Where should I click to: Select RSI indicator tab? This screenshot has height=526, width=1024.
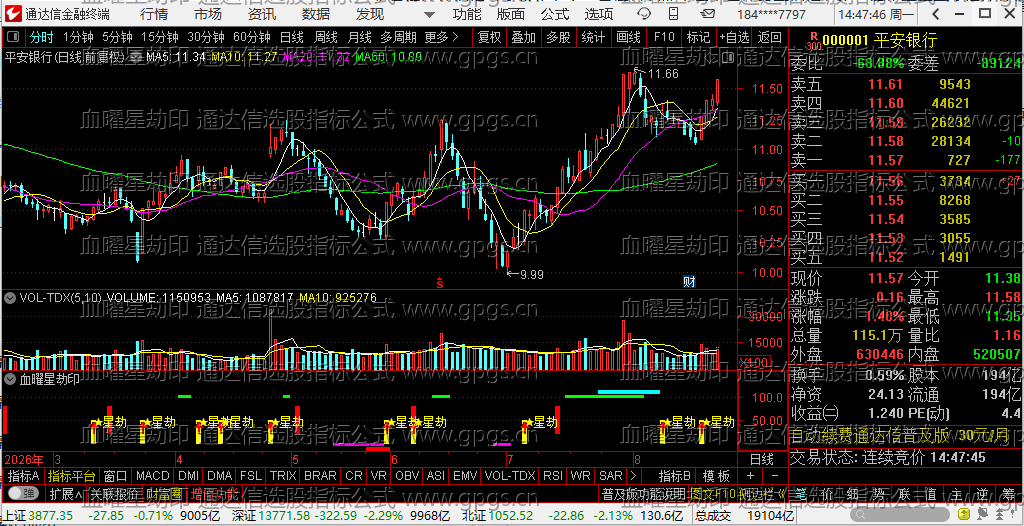click(x=553, y=476)
